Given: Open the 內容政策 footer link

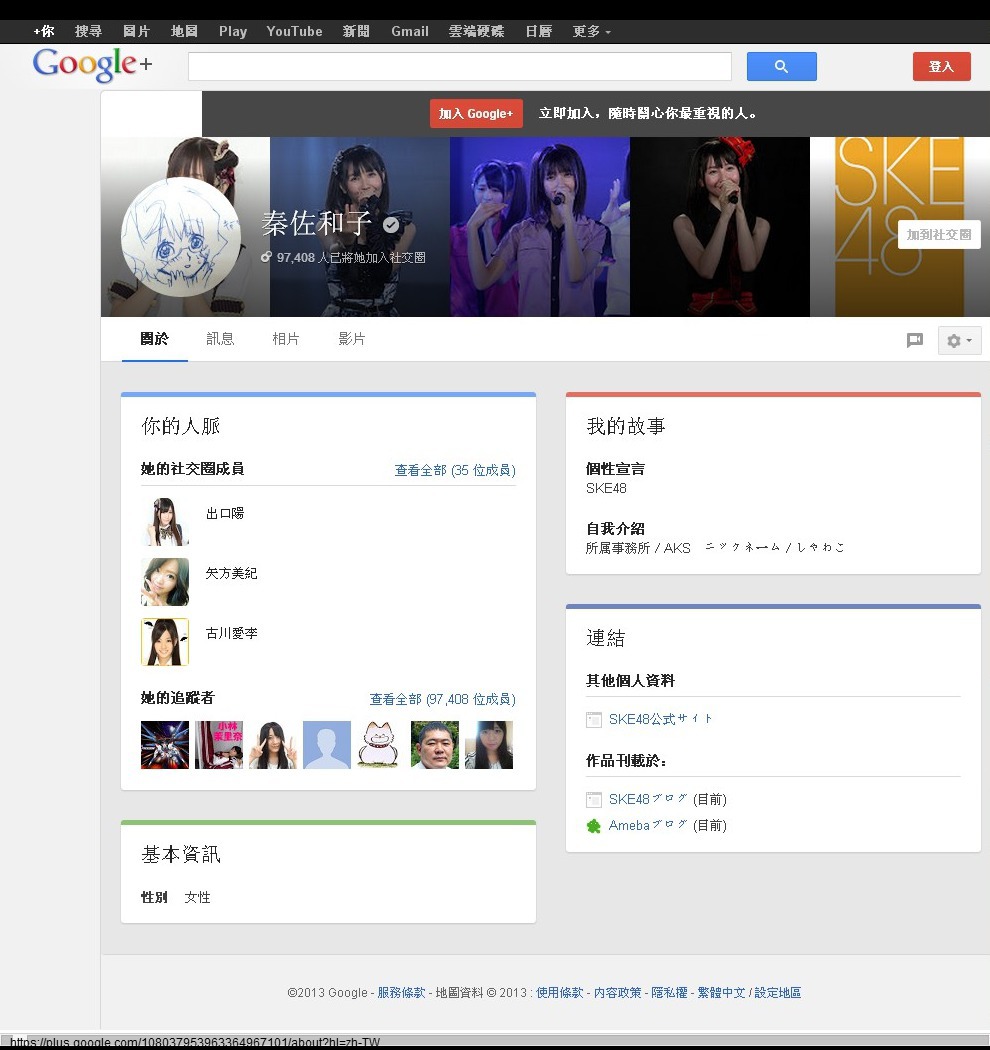Looking at the screenshot, I should pyautogui.click(x=618, y=992).
